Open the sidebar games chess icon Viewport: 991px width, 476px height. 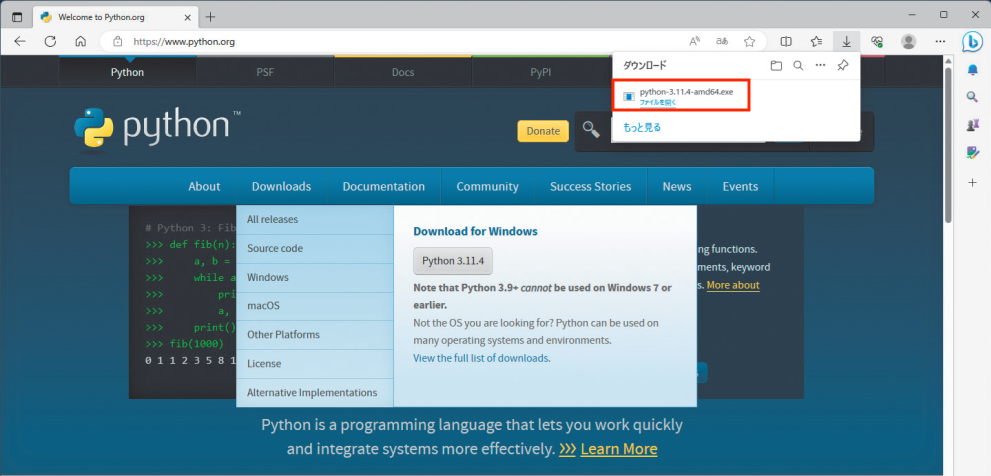[x=973, y=125]
